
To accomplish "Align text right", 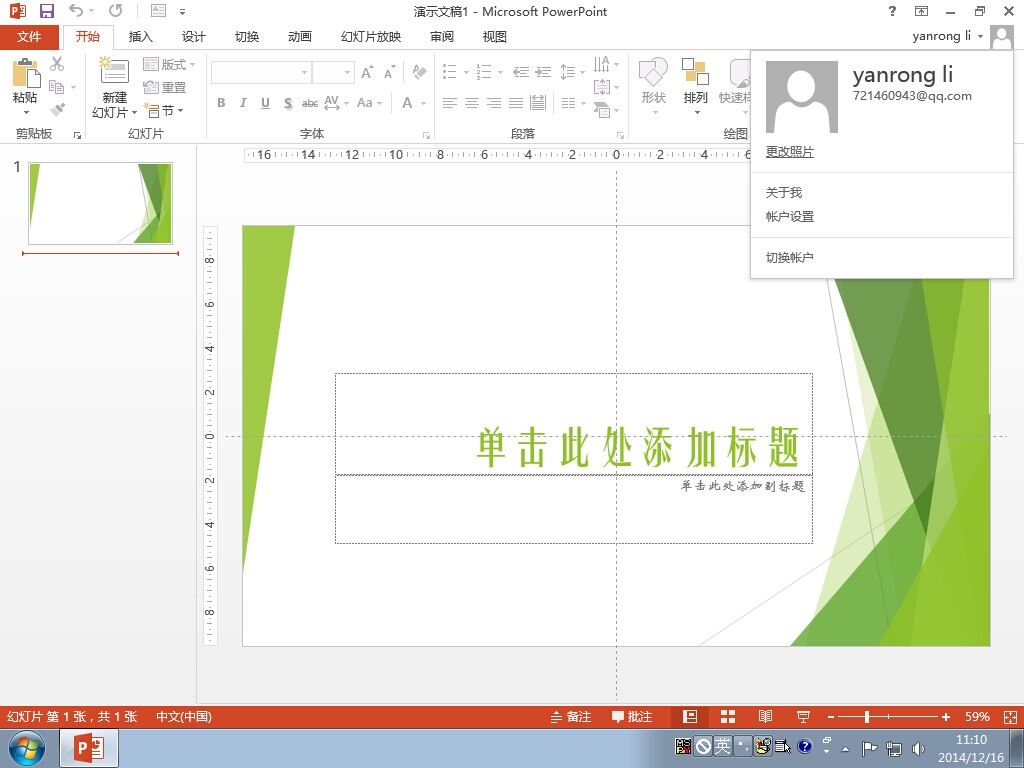I will click(494, 103).
